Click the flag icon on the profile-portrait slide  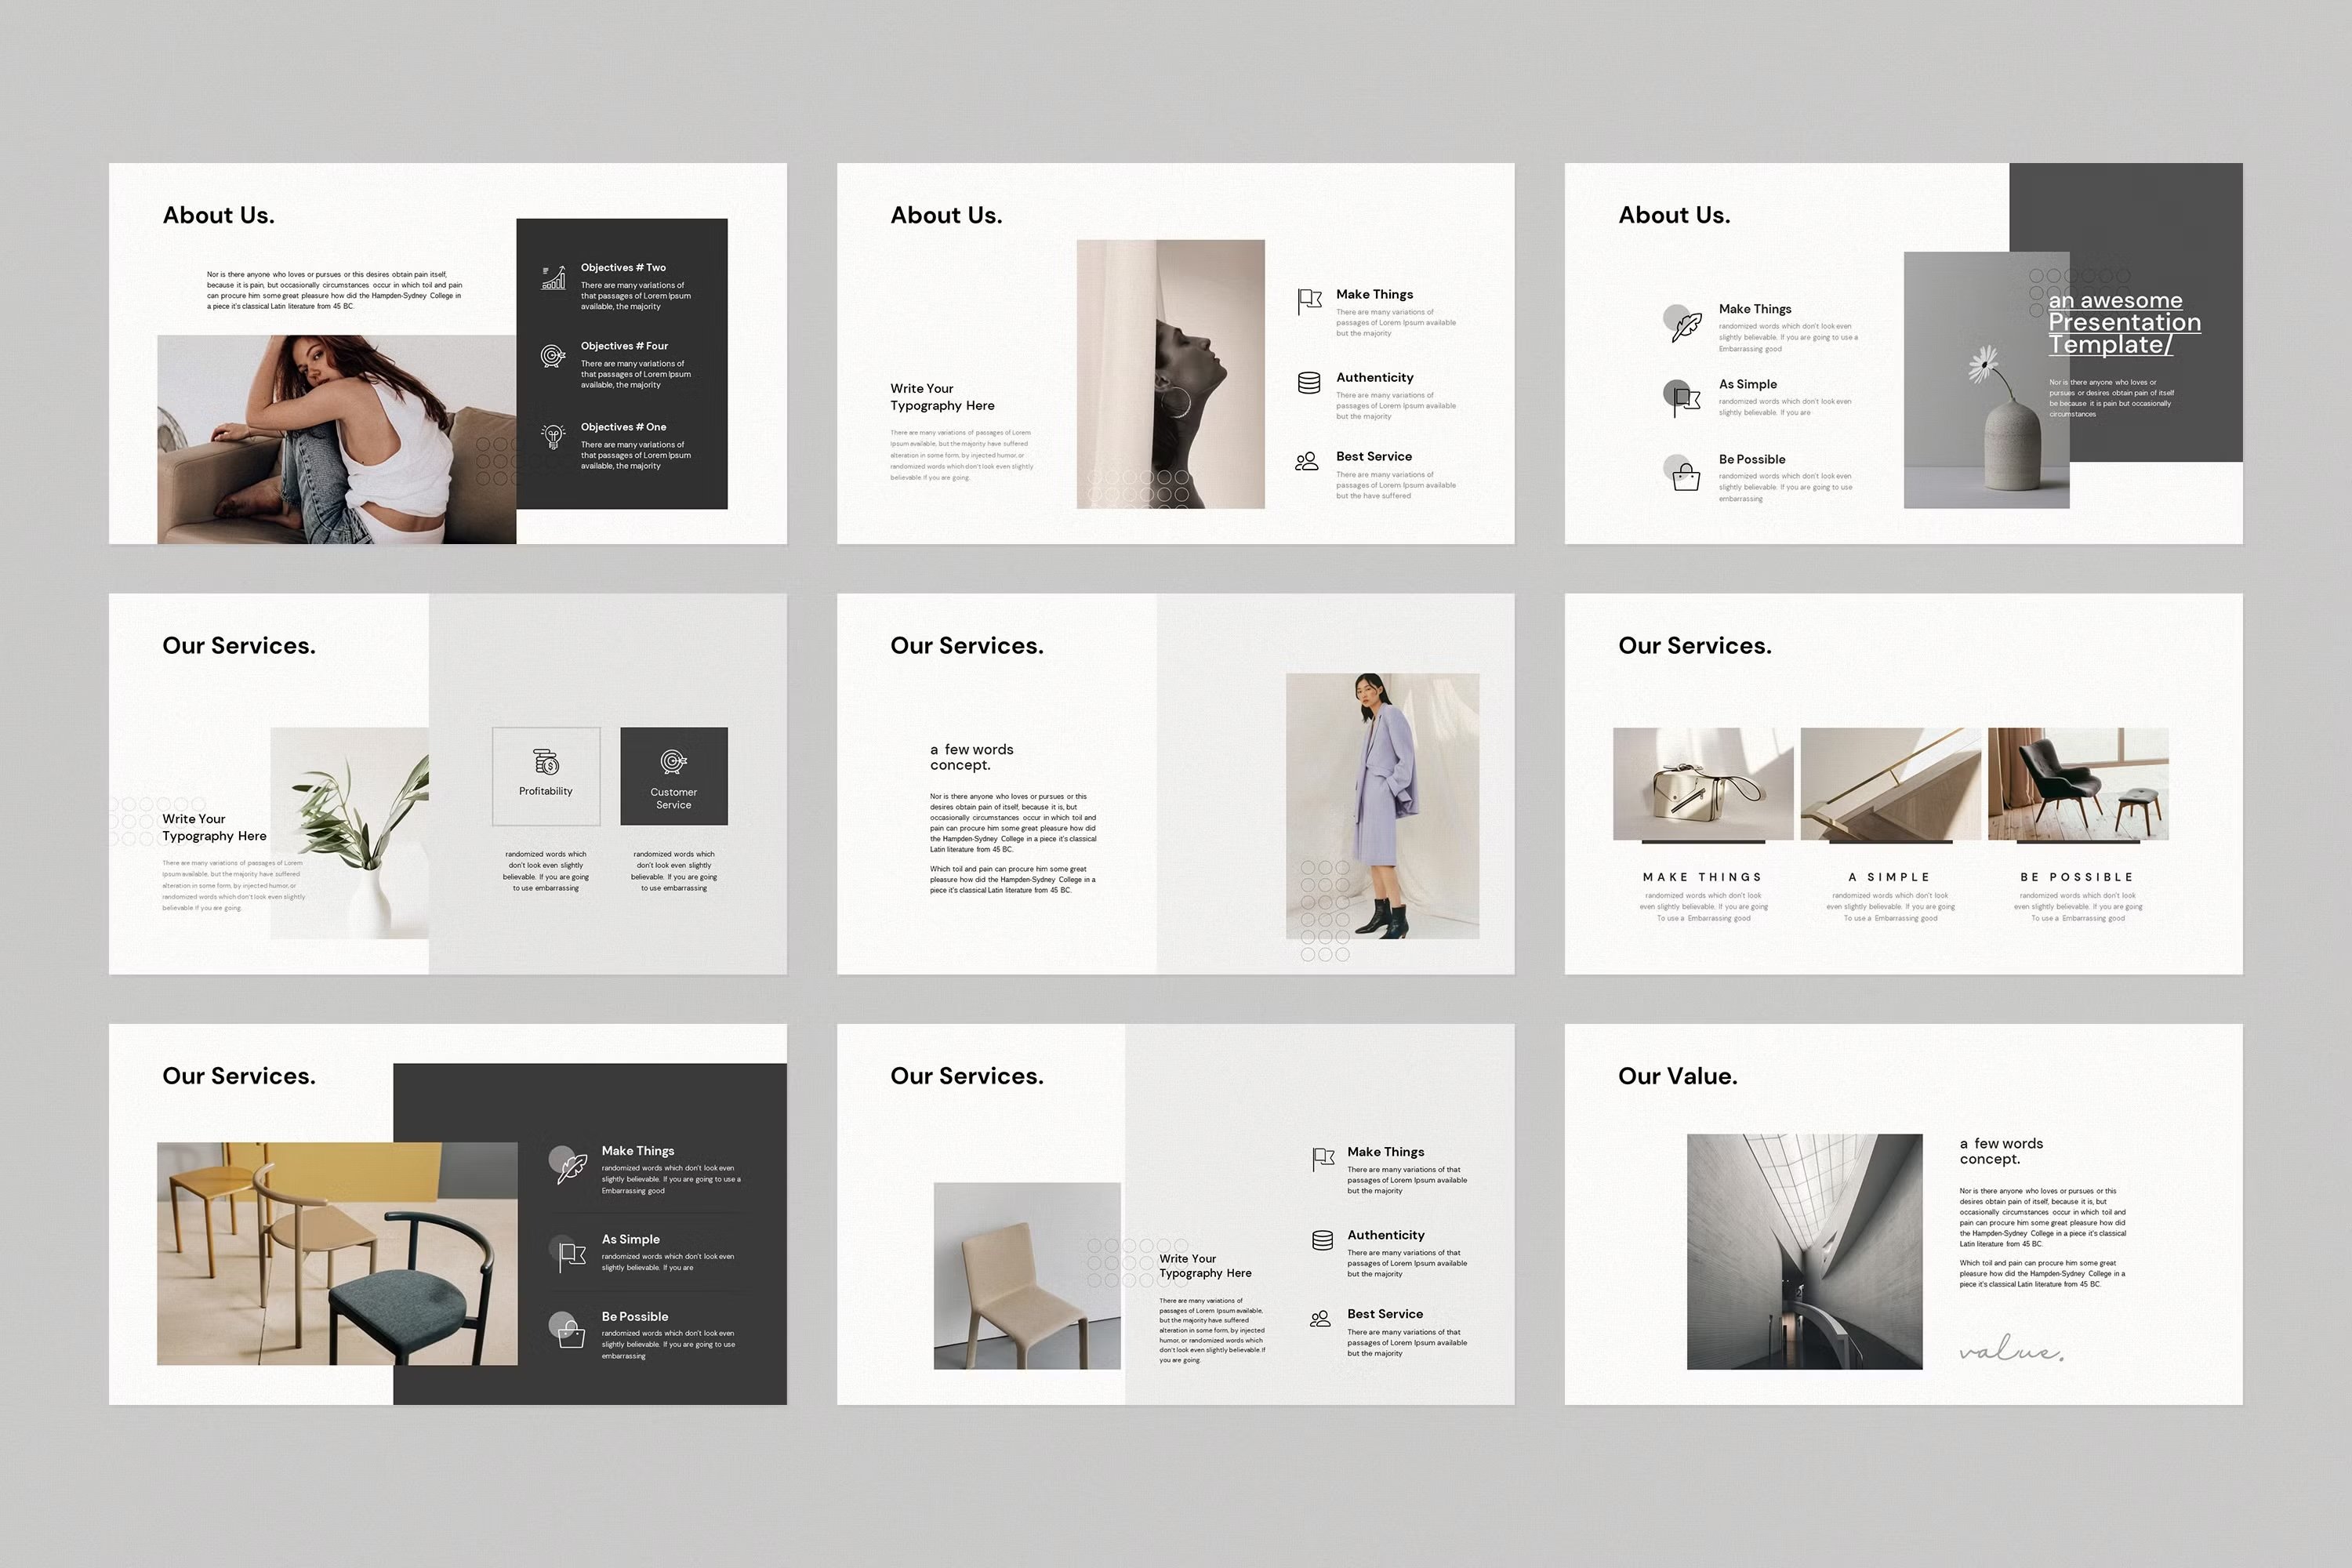coord(1309,301)
